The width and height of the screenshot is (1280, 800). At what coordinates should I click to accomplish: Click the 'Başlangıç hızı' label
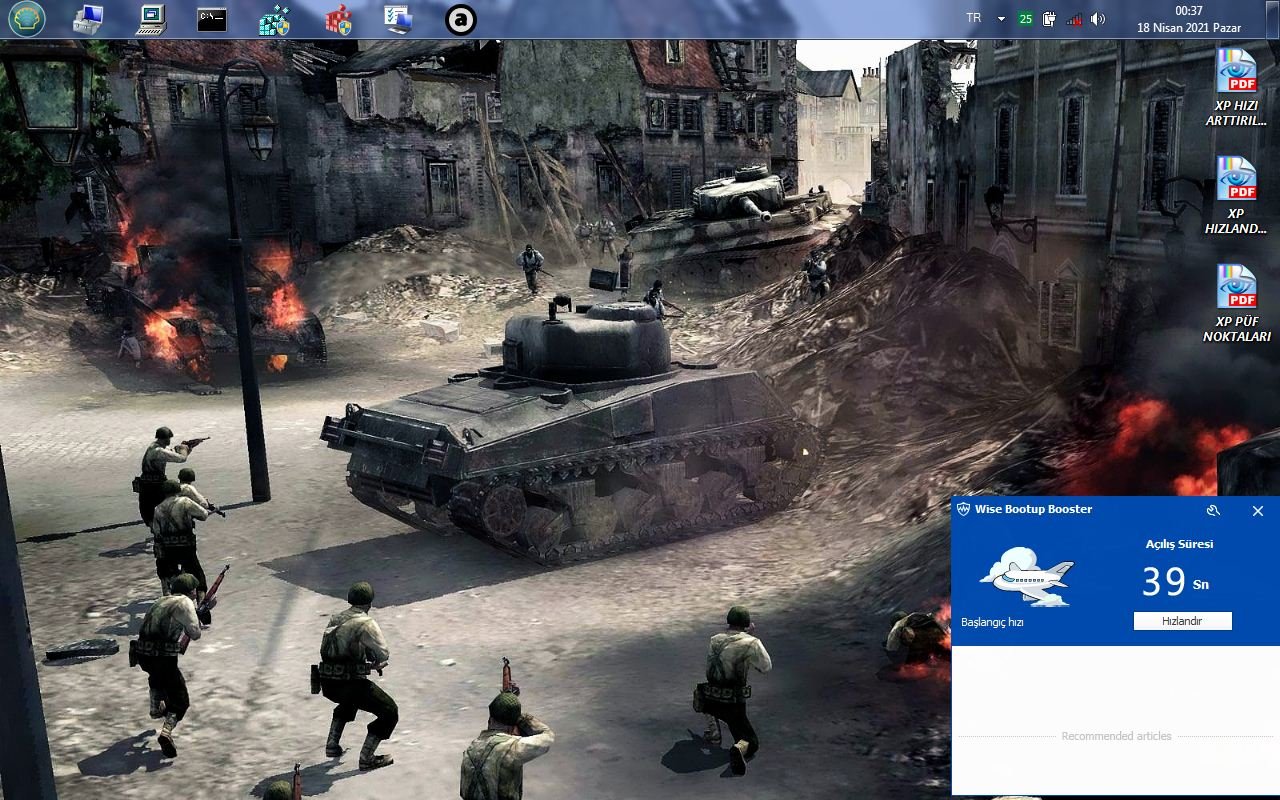tap(992, 622)
